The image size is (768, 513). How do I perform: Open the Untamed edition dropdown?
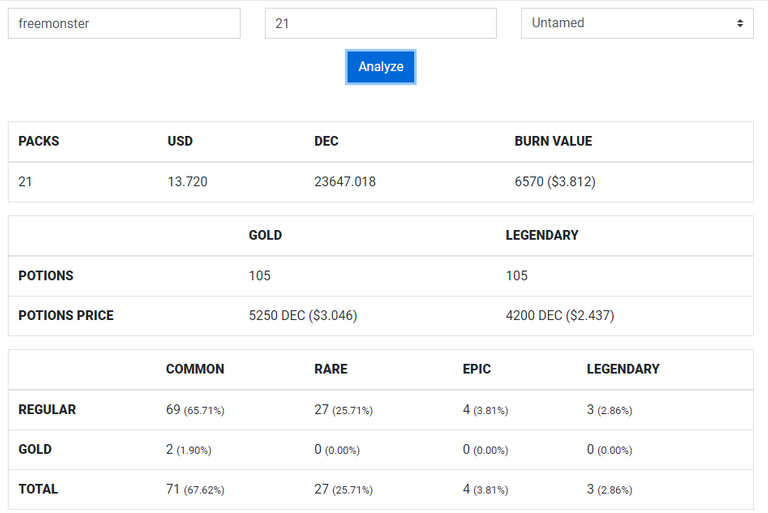tap(637, 23)
